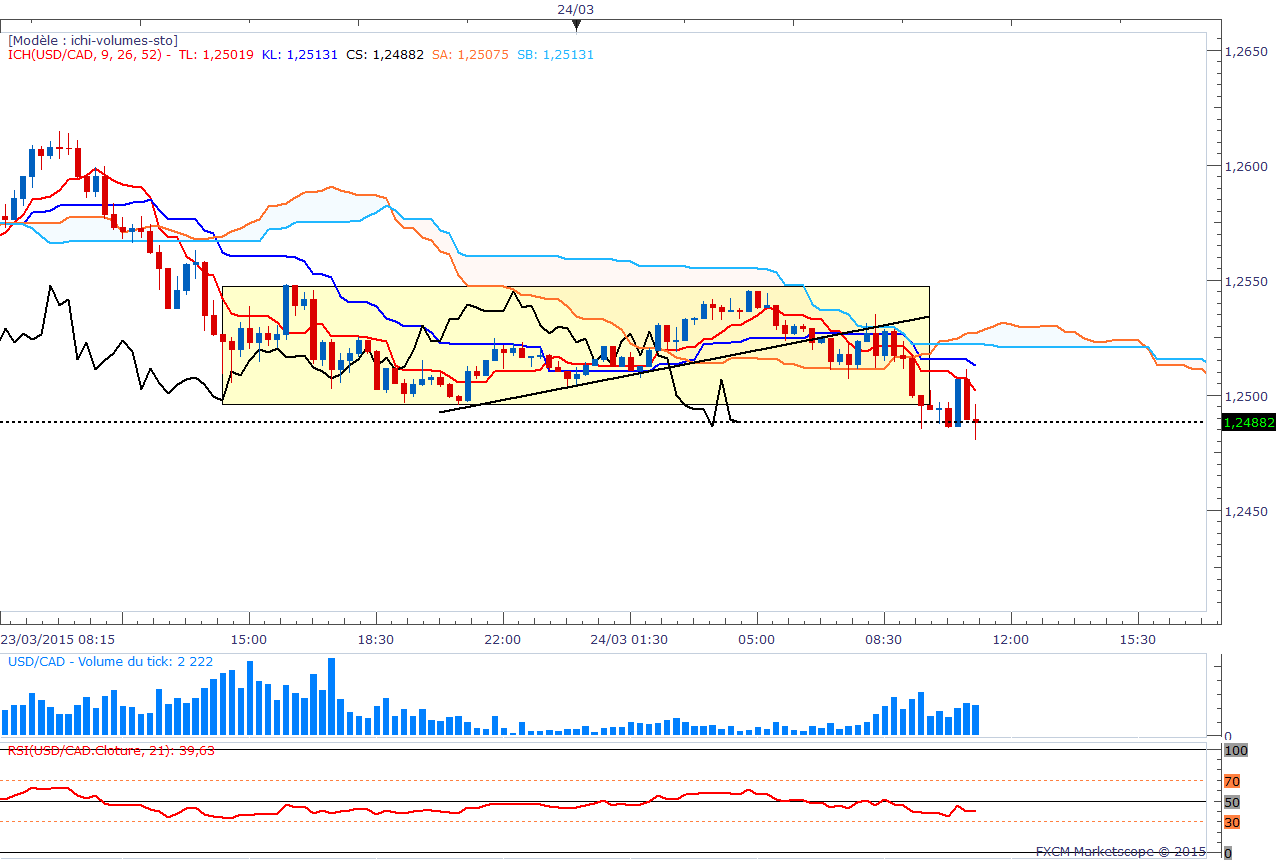The height and width of the screenshot is (860, 1279).
Task: Click the 18:30 time axis label
Action: tap(375, 638)
